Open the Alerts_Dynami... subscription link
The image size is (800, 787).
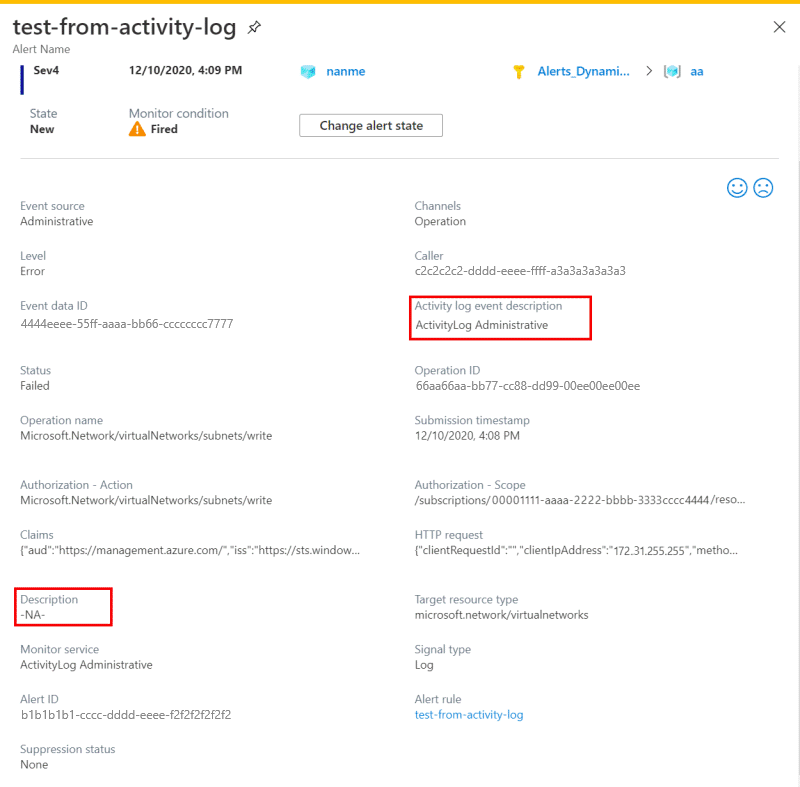pyautogui.click(x=583, y=71)
